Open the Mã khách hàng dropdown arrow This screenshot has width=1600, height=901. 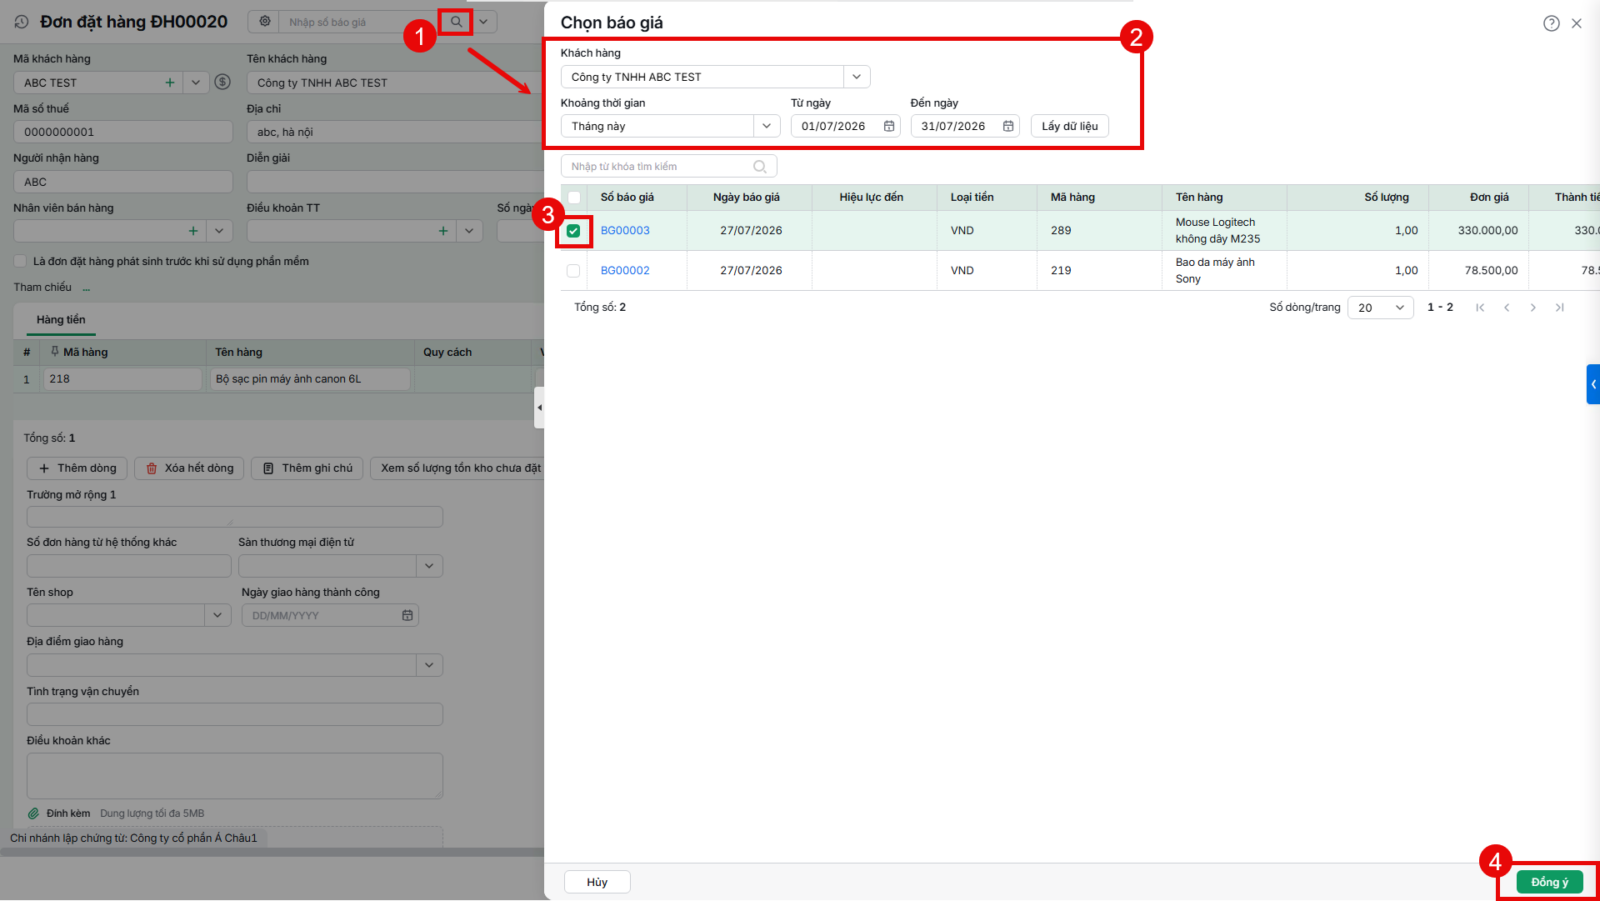(196, 83)
